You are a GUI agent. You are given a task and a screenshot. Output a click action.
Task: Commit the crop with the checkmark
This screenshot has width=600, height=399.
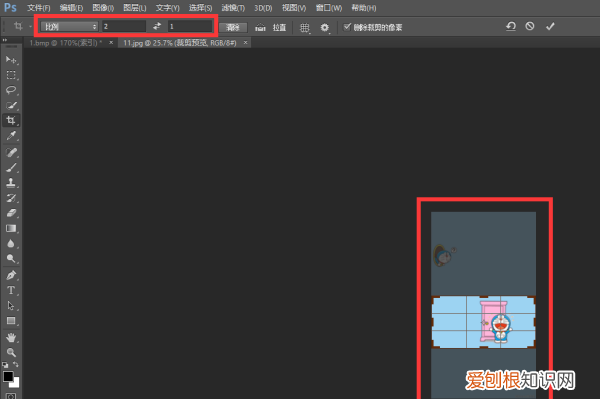coord(550,26)
